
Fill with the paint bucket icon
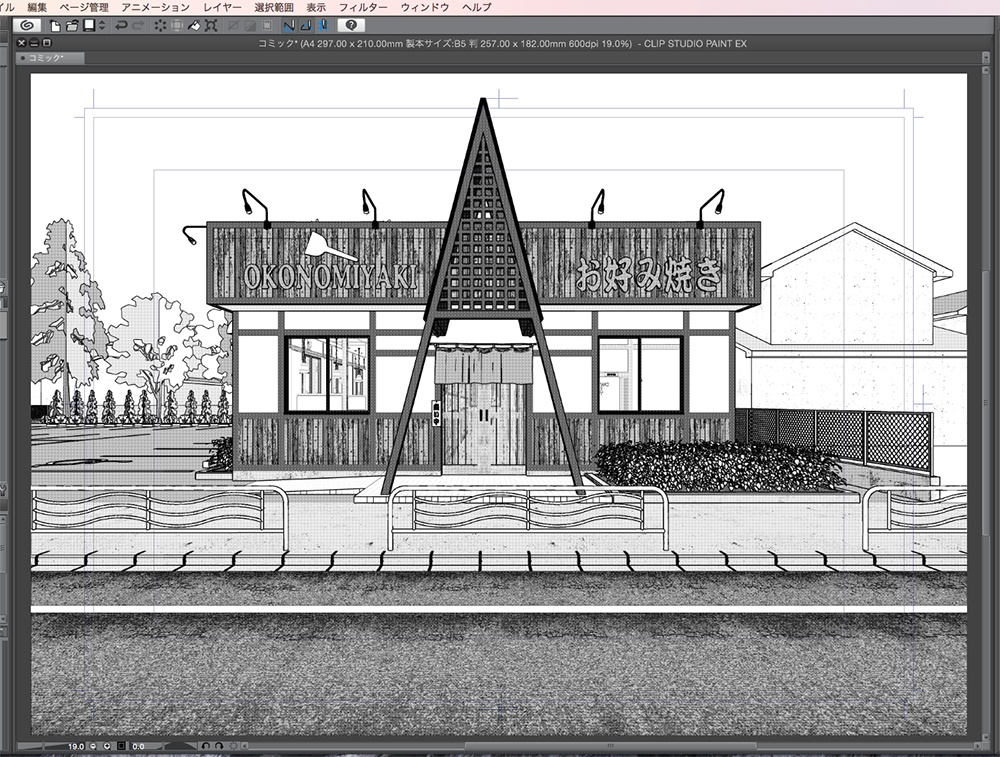pyautogui.click(x=194, y=26)
